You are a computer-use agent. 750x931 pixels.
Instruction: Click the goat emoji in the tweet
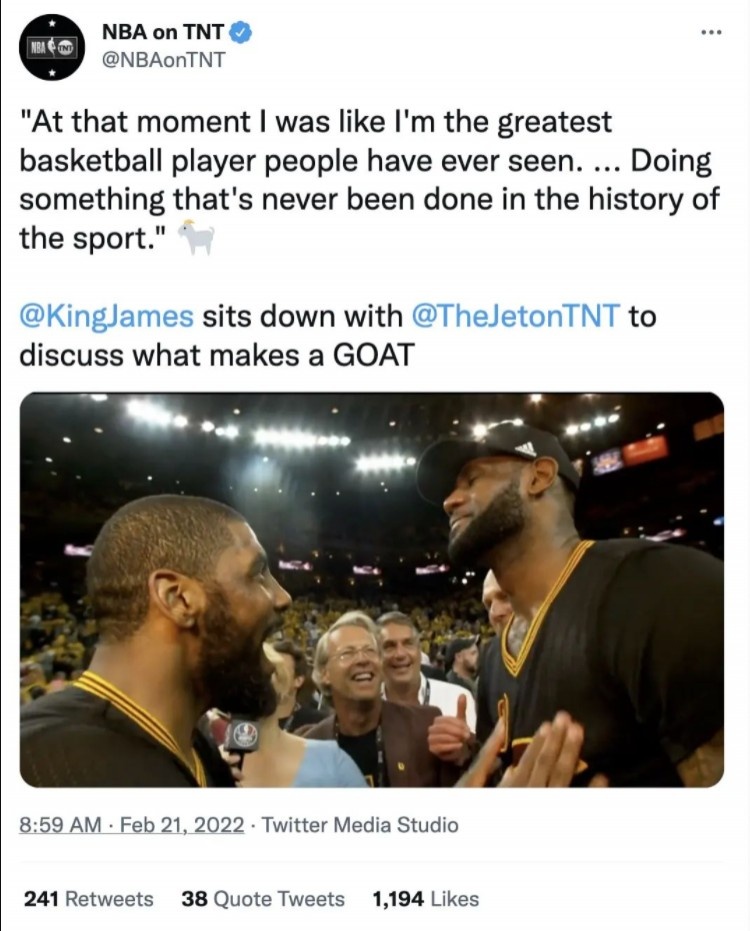[x=196, y=238]
